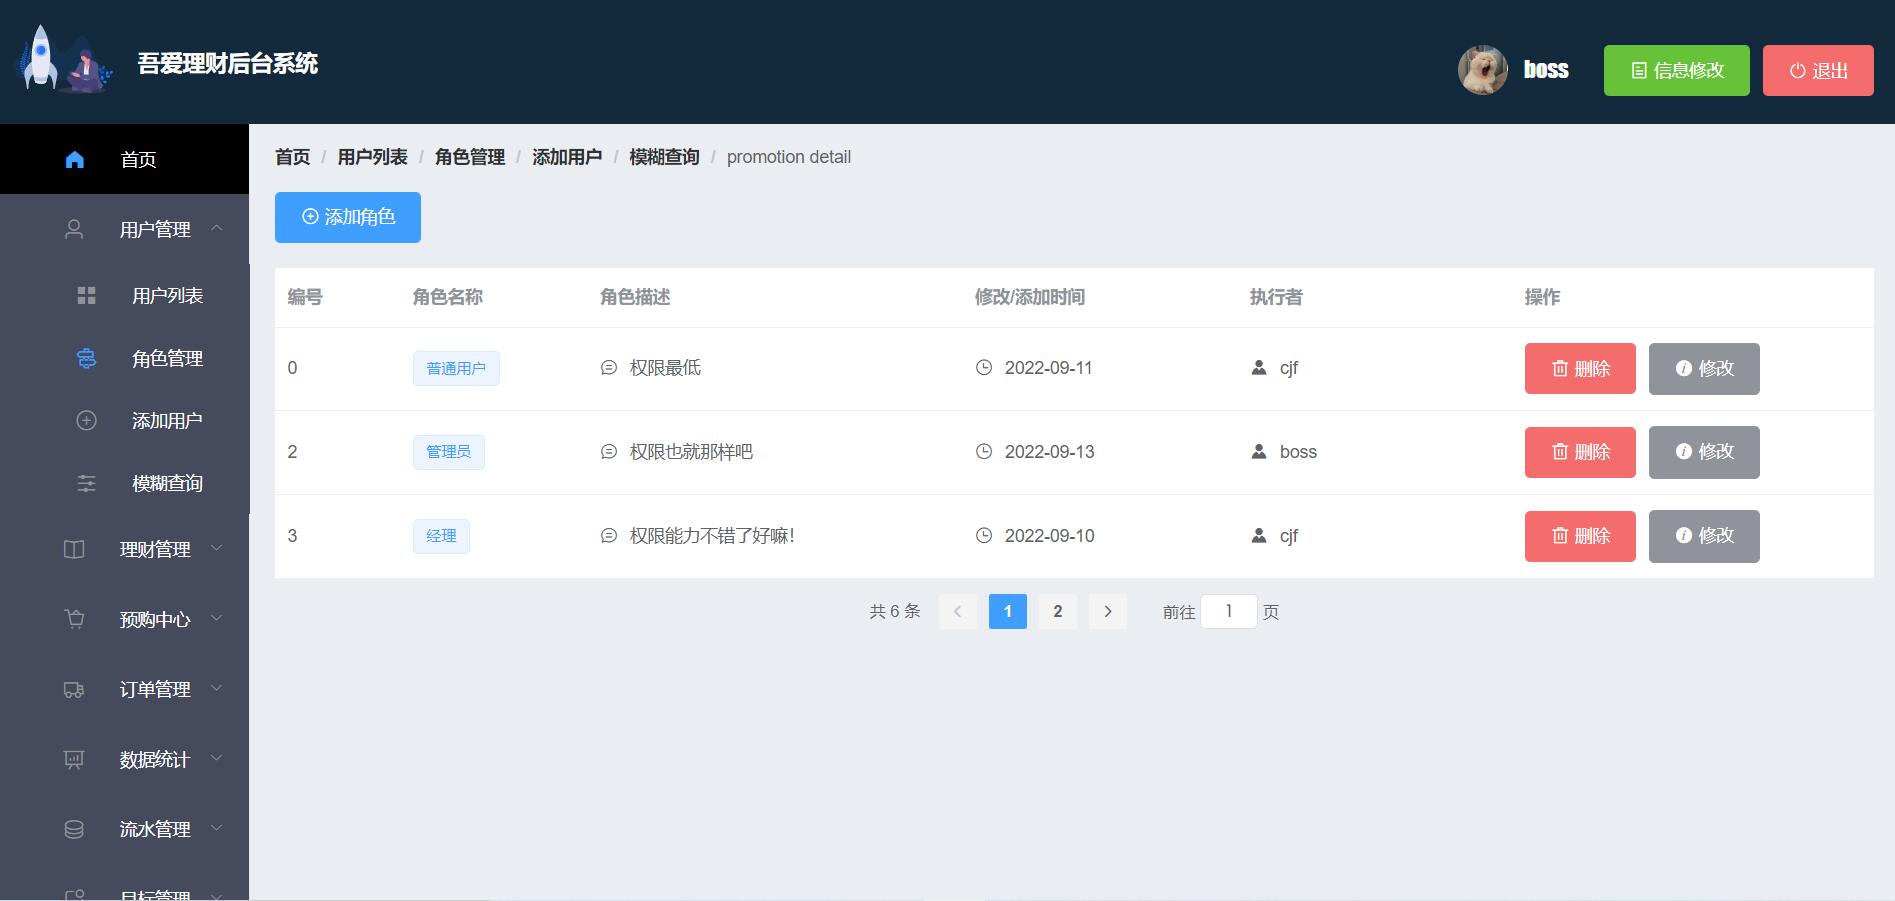Click the 信息修改 button
Screen dimensions: 1895x901
click(1676, 70)
